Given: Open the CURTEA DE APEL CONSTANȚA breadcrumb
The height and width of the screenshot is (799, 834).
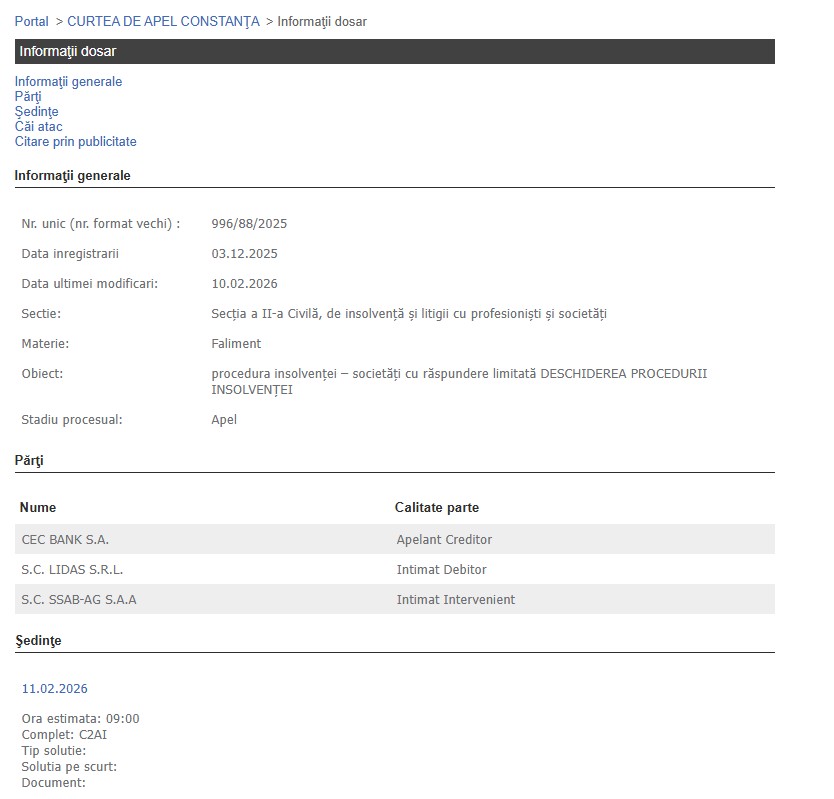Looking at the screenshot, I should point(163,21).
